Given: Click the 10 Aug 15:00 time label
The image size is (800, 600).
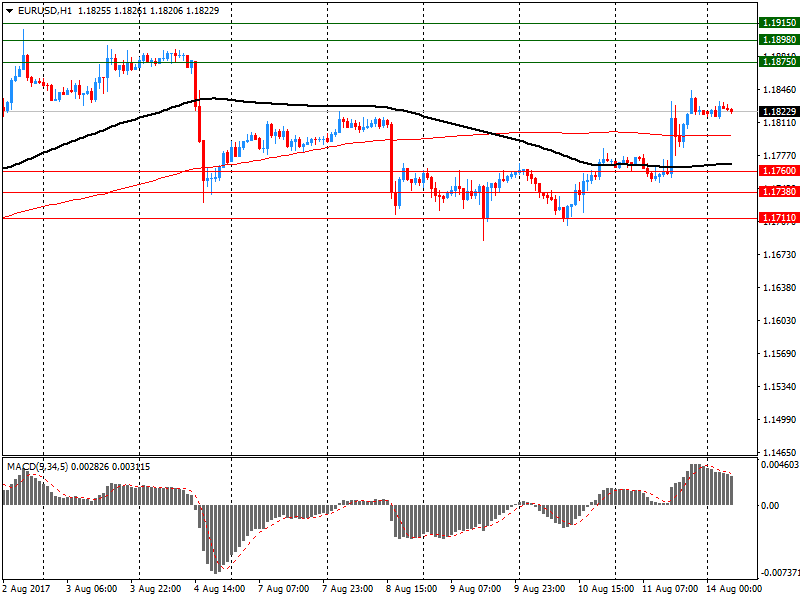Looking at the screenshot, I should (x=606, y=589).
